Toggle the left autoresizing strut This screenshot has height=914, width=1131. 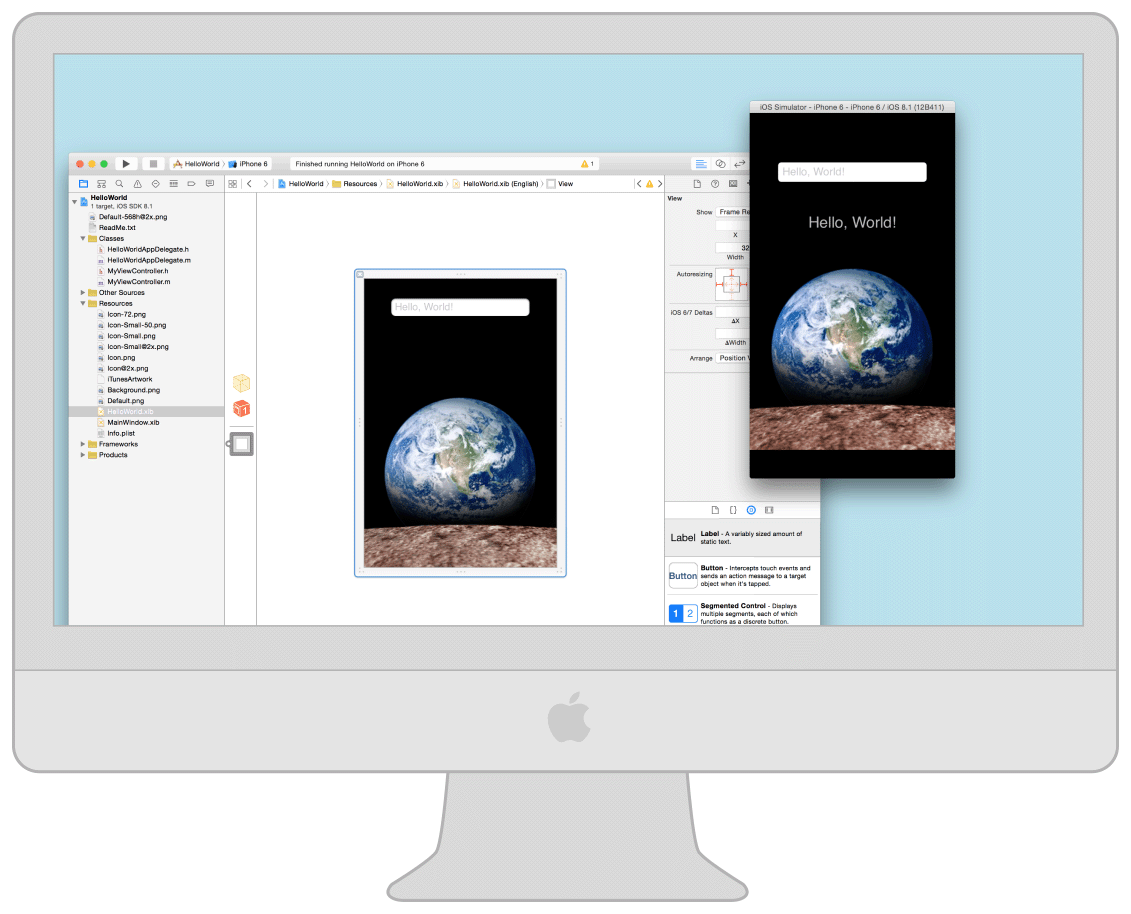[718, 284]
